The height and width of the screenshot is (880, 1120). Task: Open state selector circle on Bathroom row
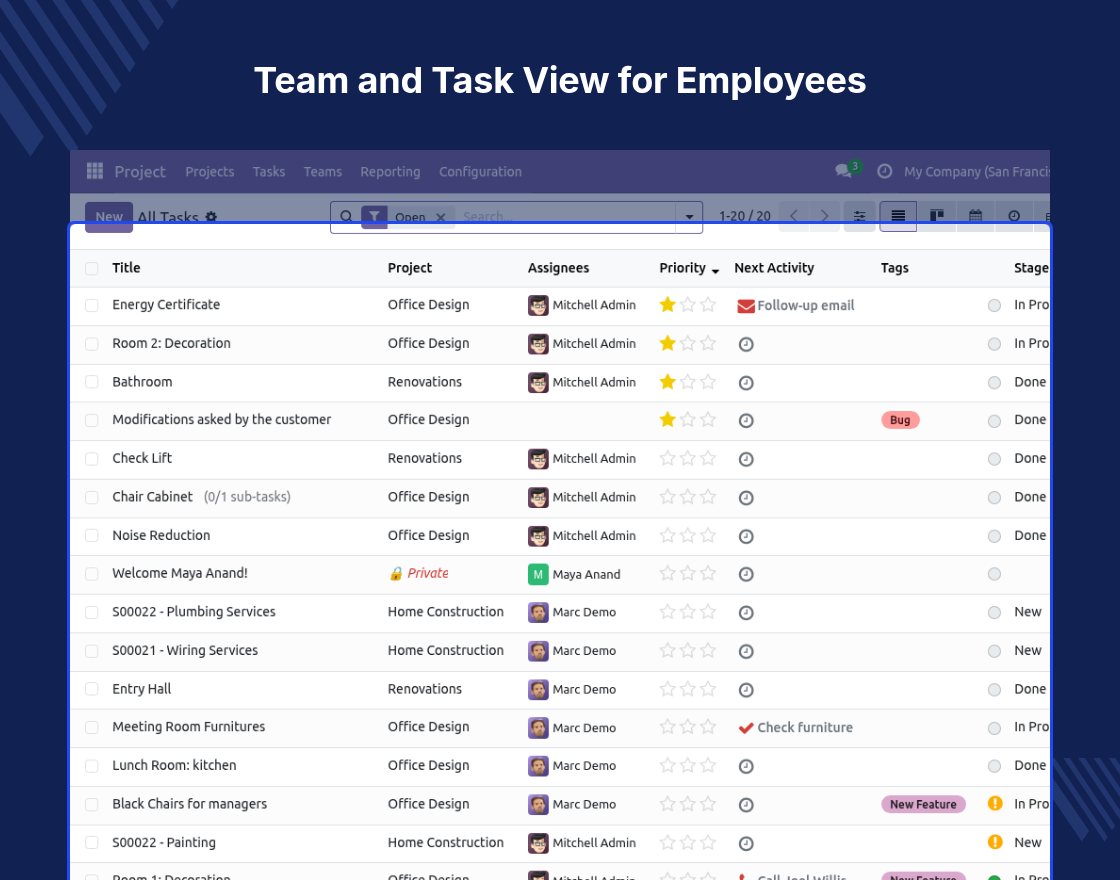click(x=994, y=383)
